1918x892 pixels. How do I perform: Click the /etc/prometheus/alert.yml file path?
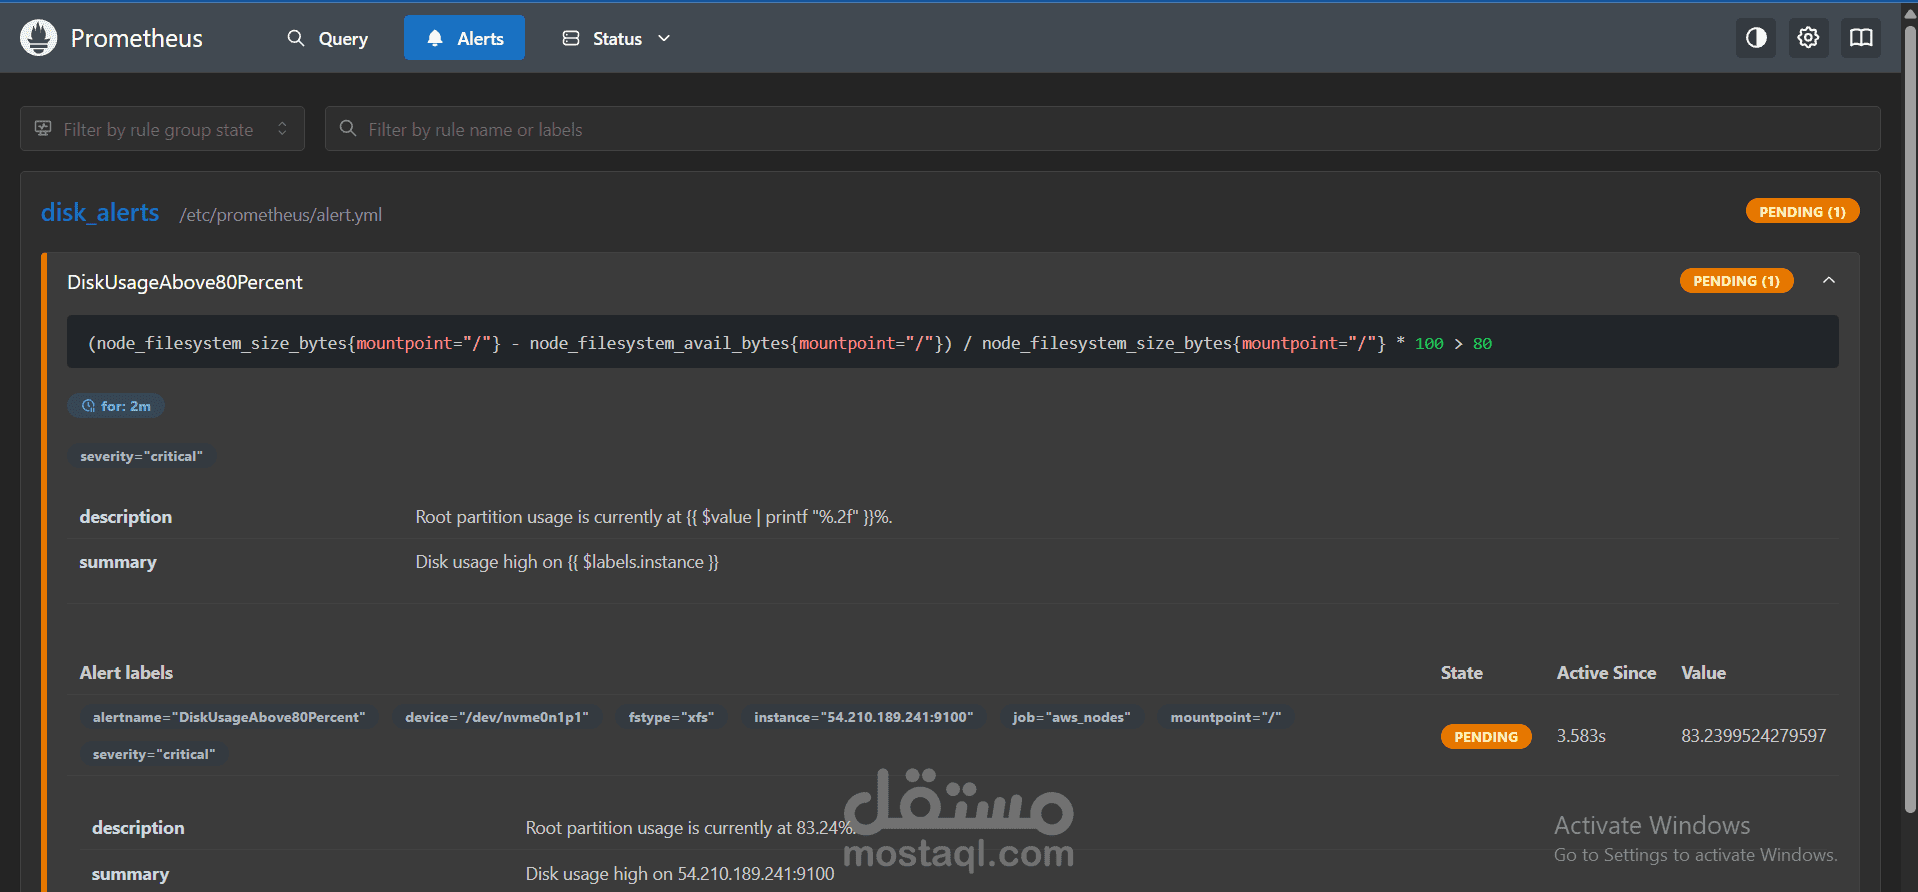tap(280, 215)
